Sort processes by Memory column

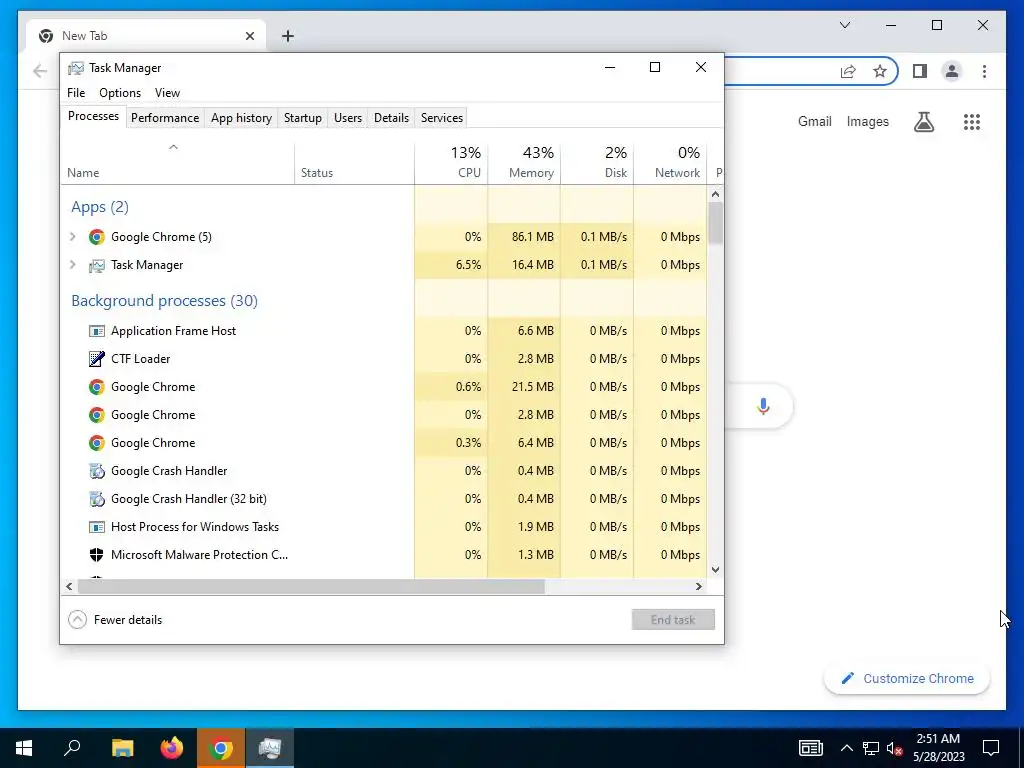coord(524,163)
